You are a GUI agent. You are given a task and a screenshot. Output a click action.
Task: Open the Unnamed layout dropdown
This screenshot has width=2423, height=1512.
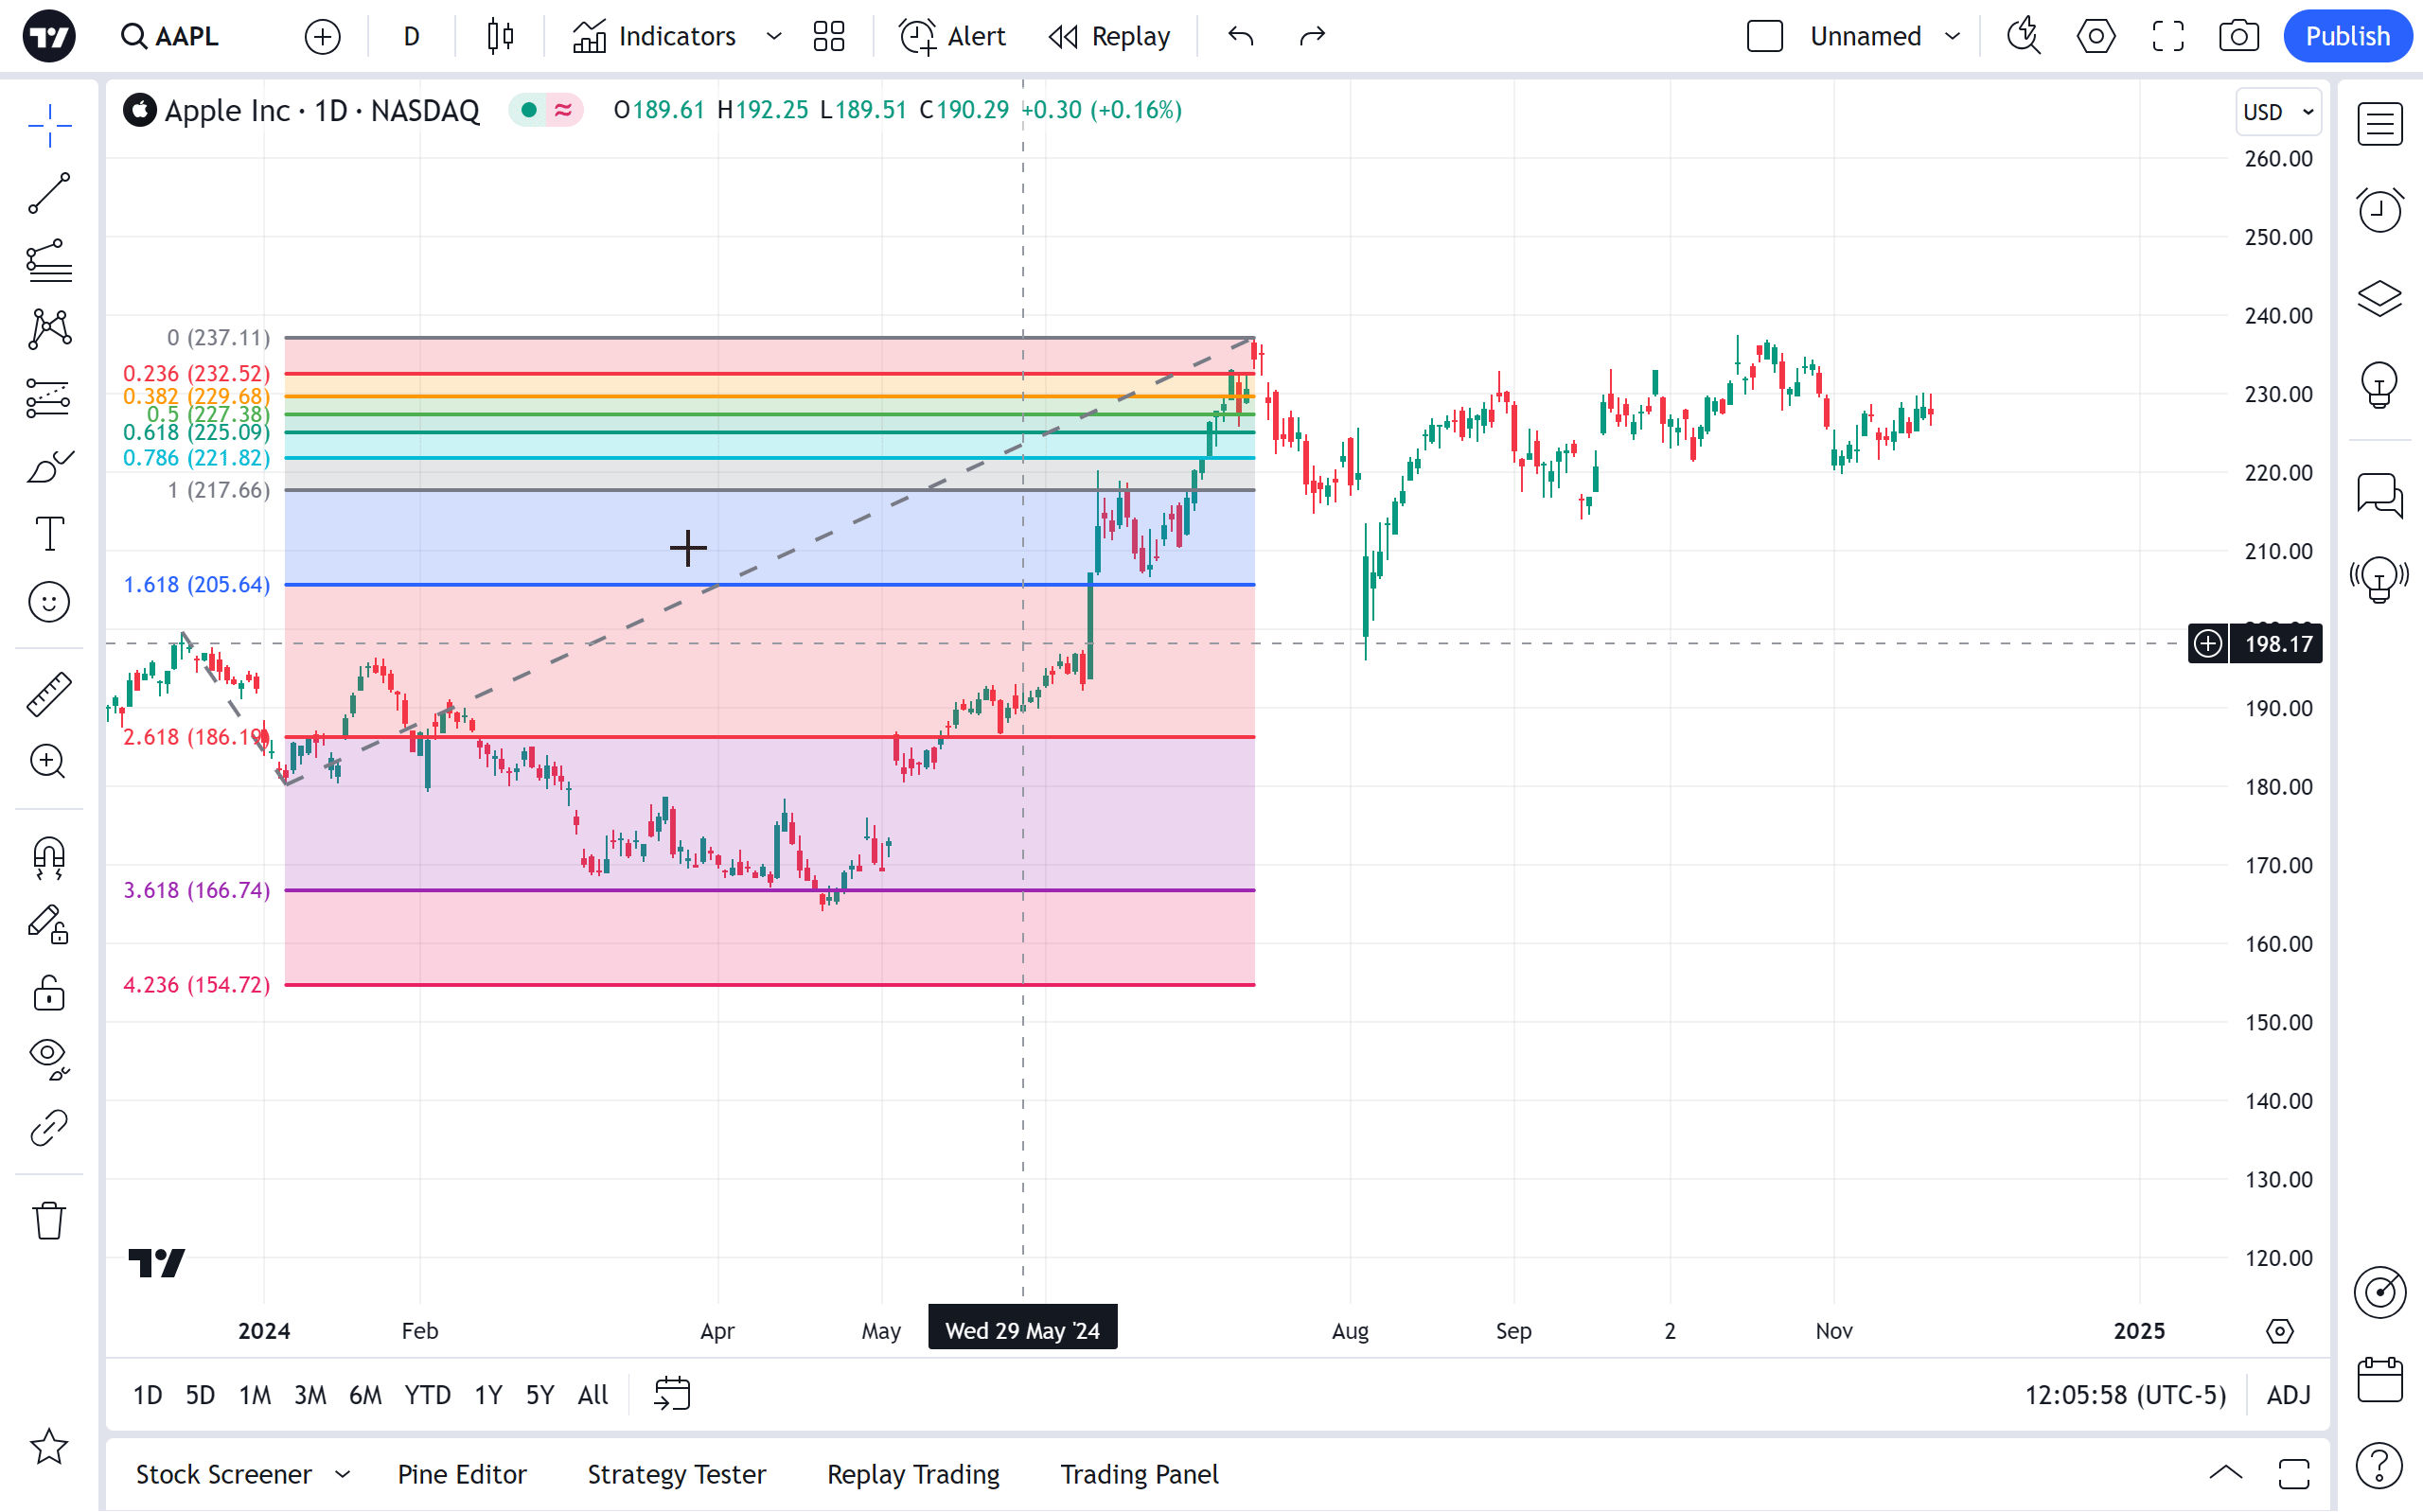1952,37
